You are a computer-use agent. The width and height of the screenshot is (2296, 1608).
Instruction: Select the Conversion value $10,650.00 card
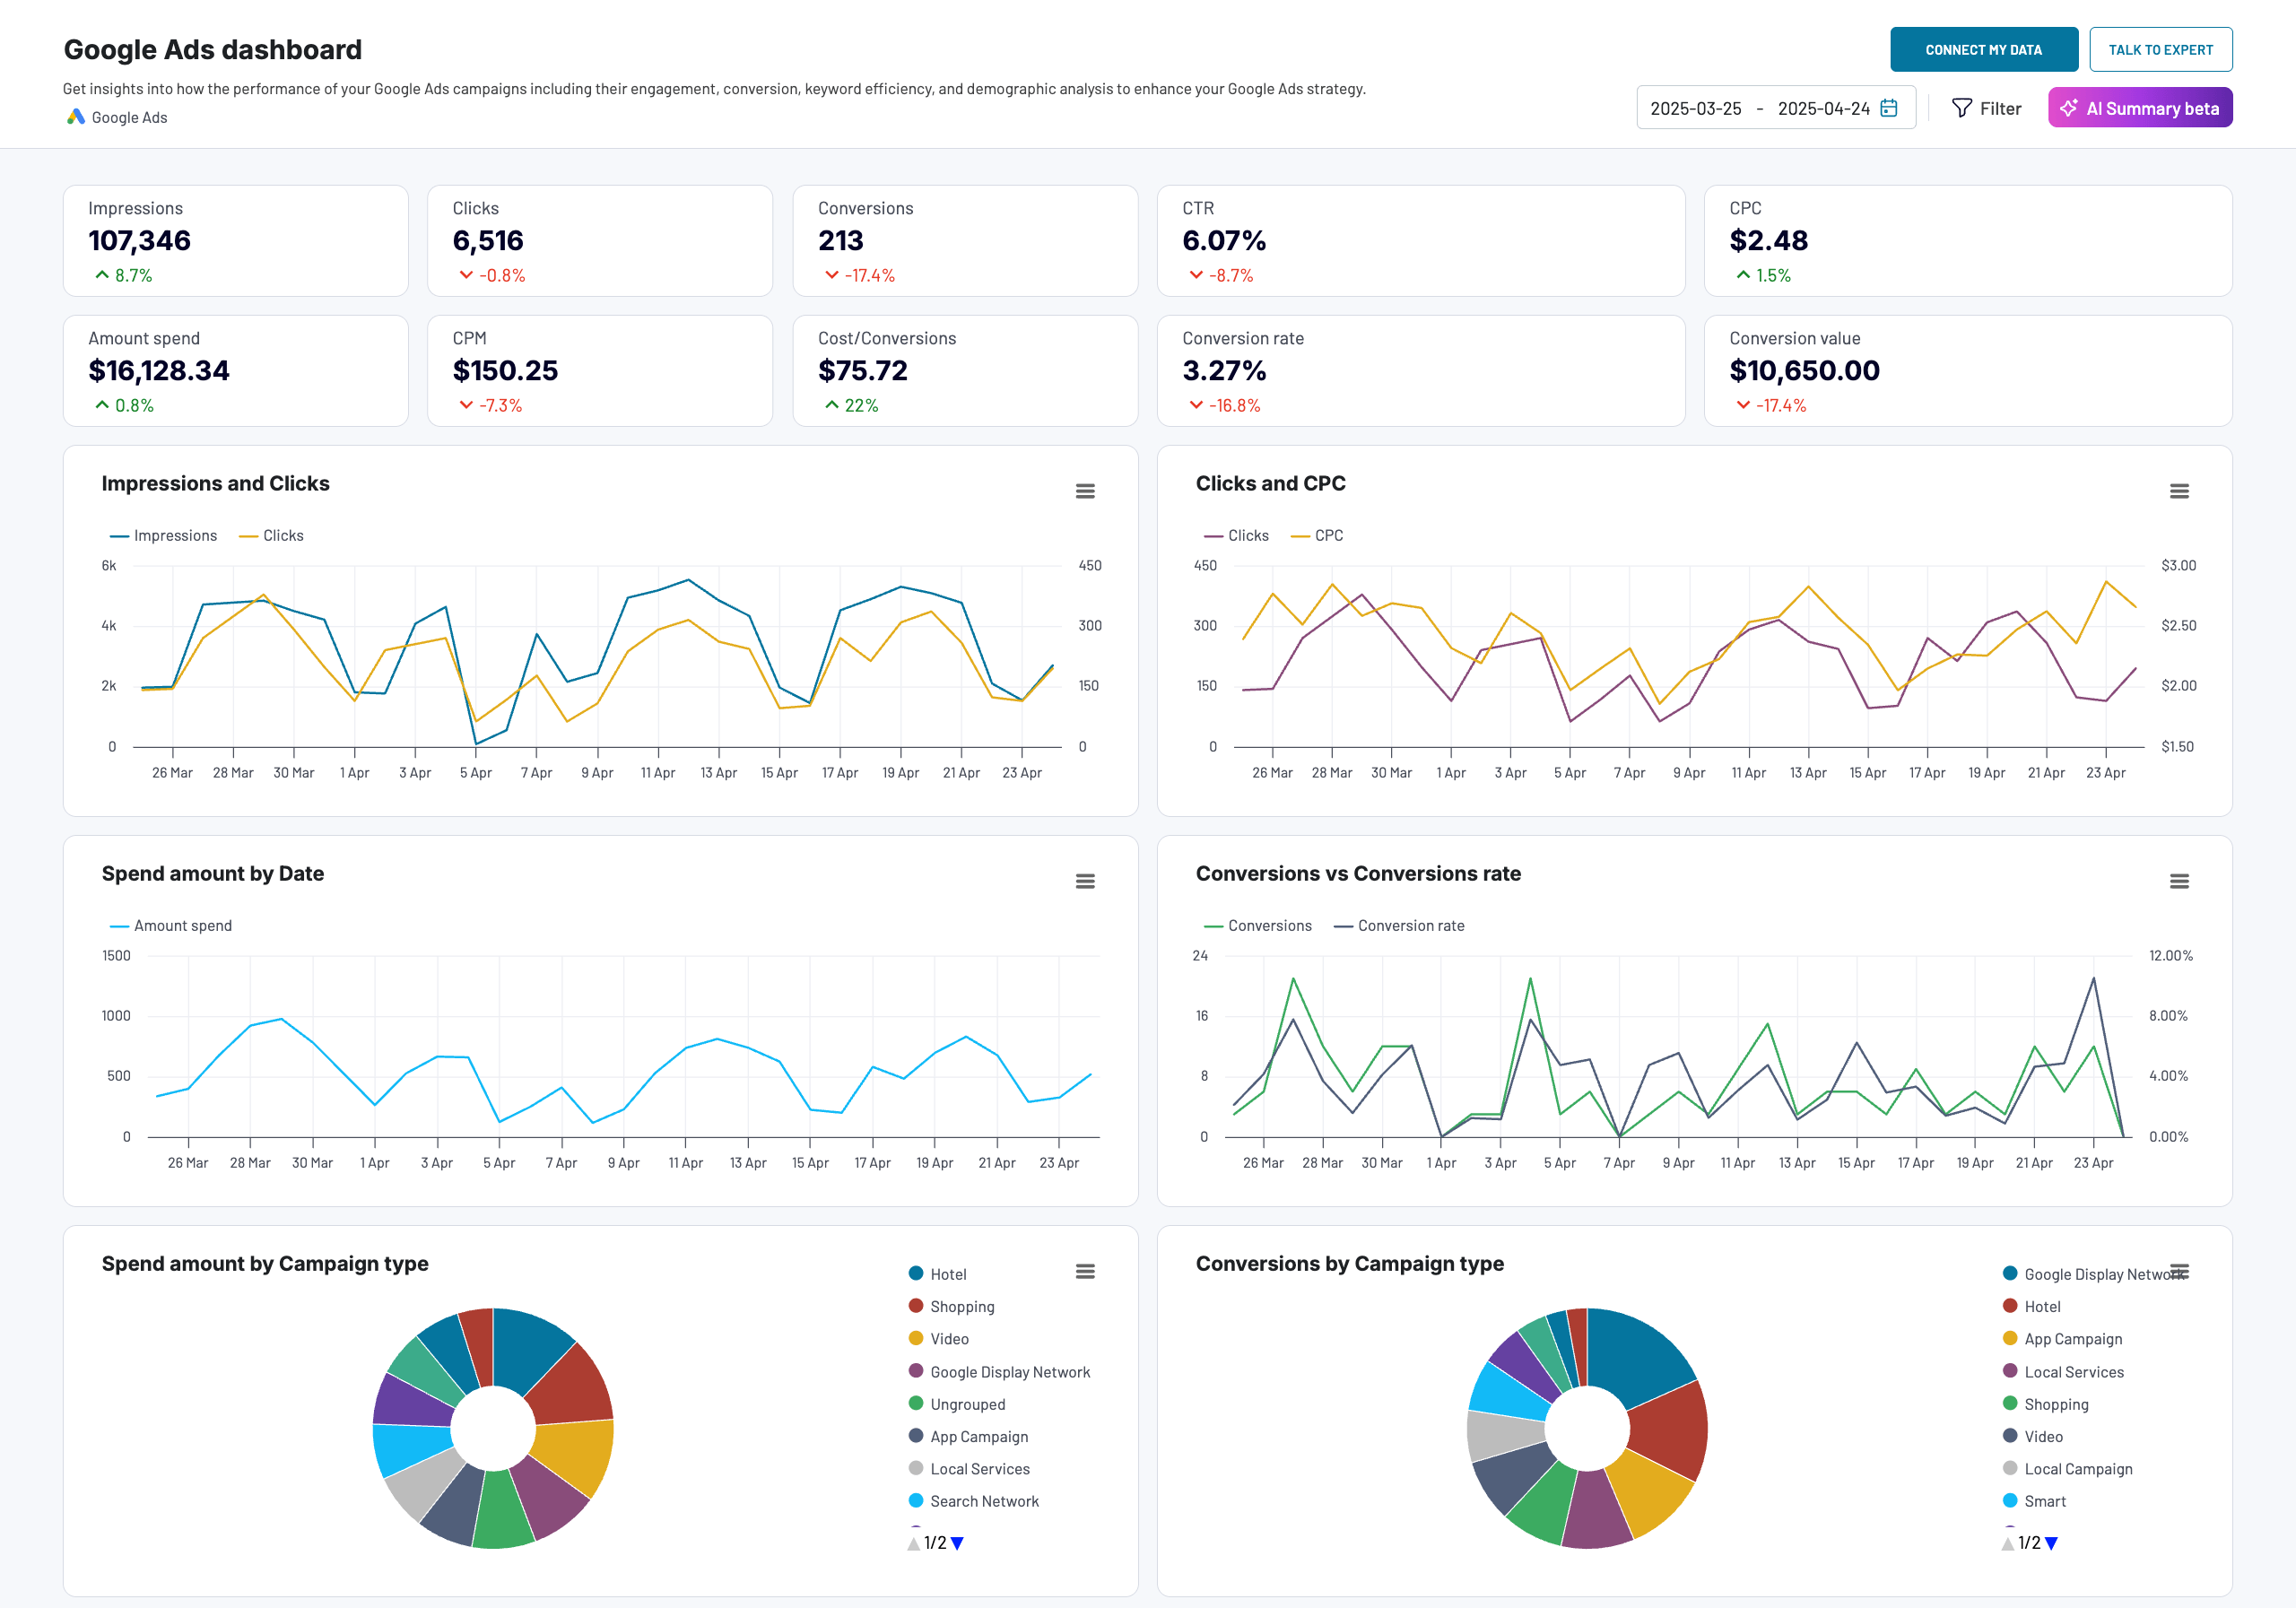pos(1968,371)
